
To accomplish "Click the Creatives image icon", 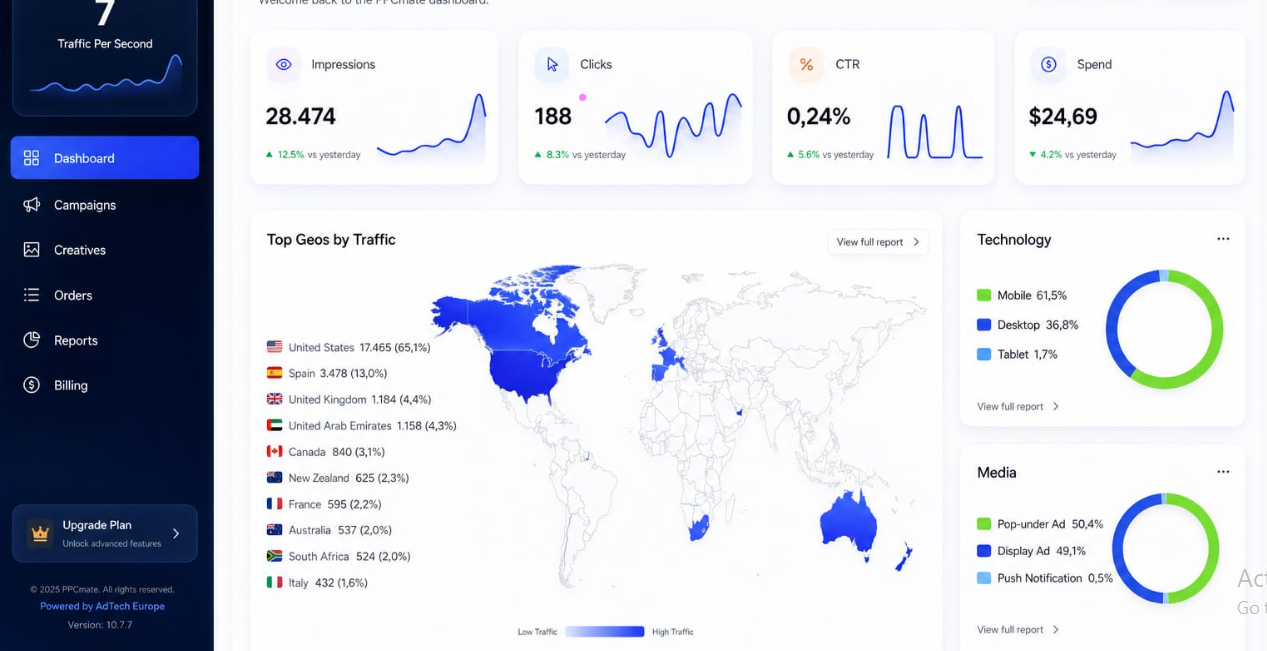I will pos(31,250).
